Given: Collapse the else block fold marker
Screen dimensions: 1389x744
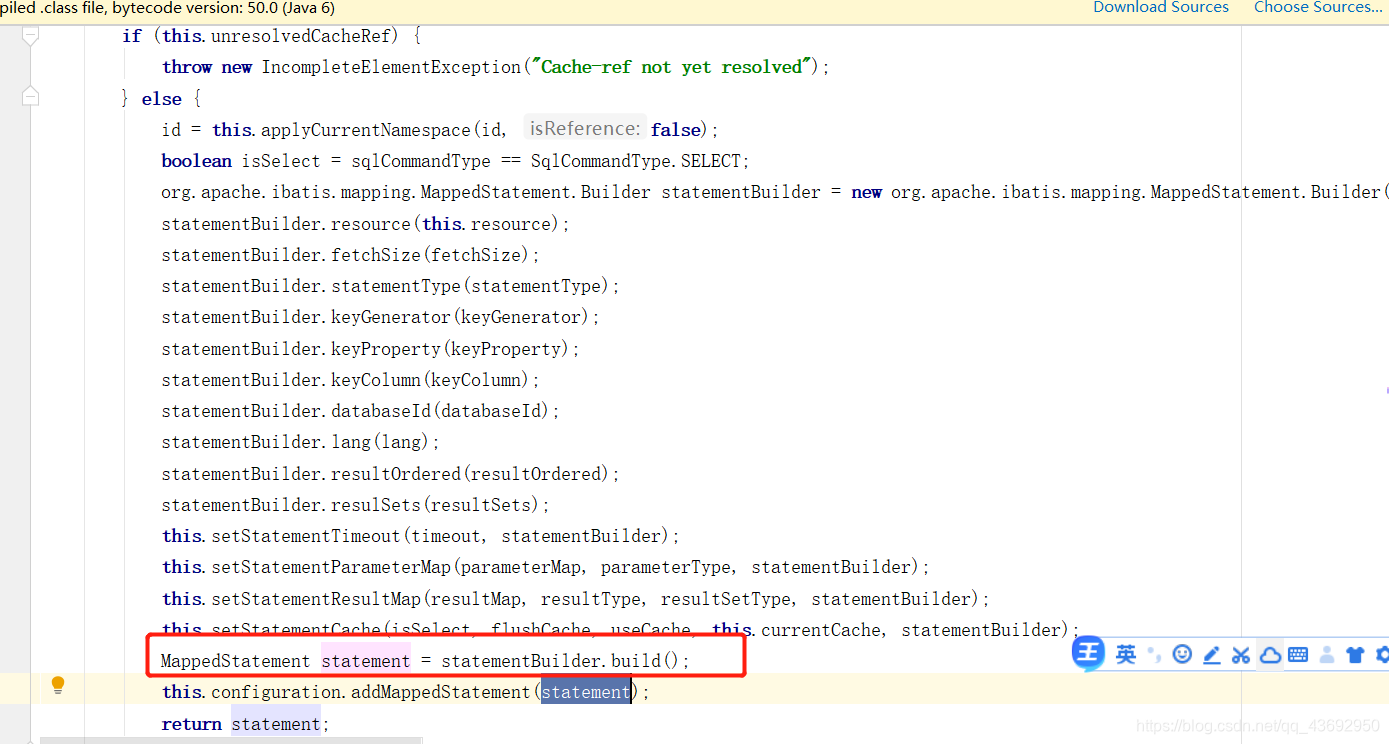Looking at the screenshot, I should [x=30, y=97].
